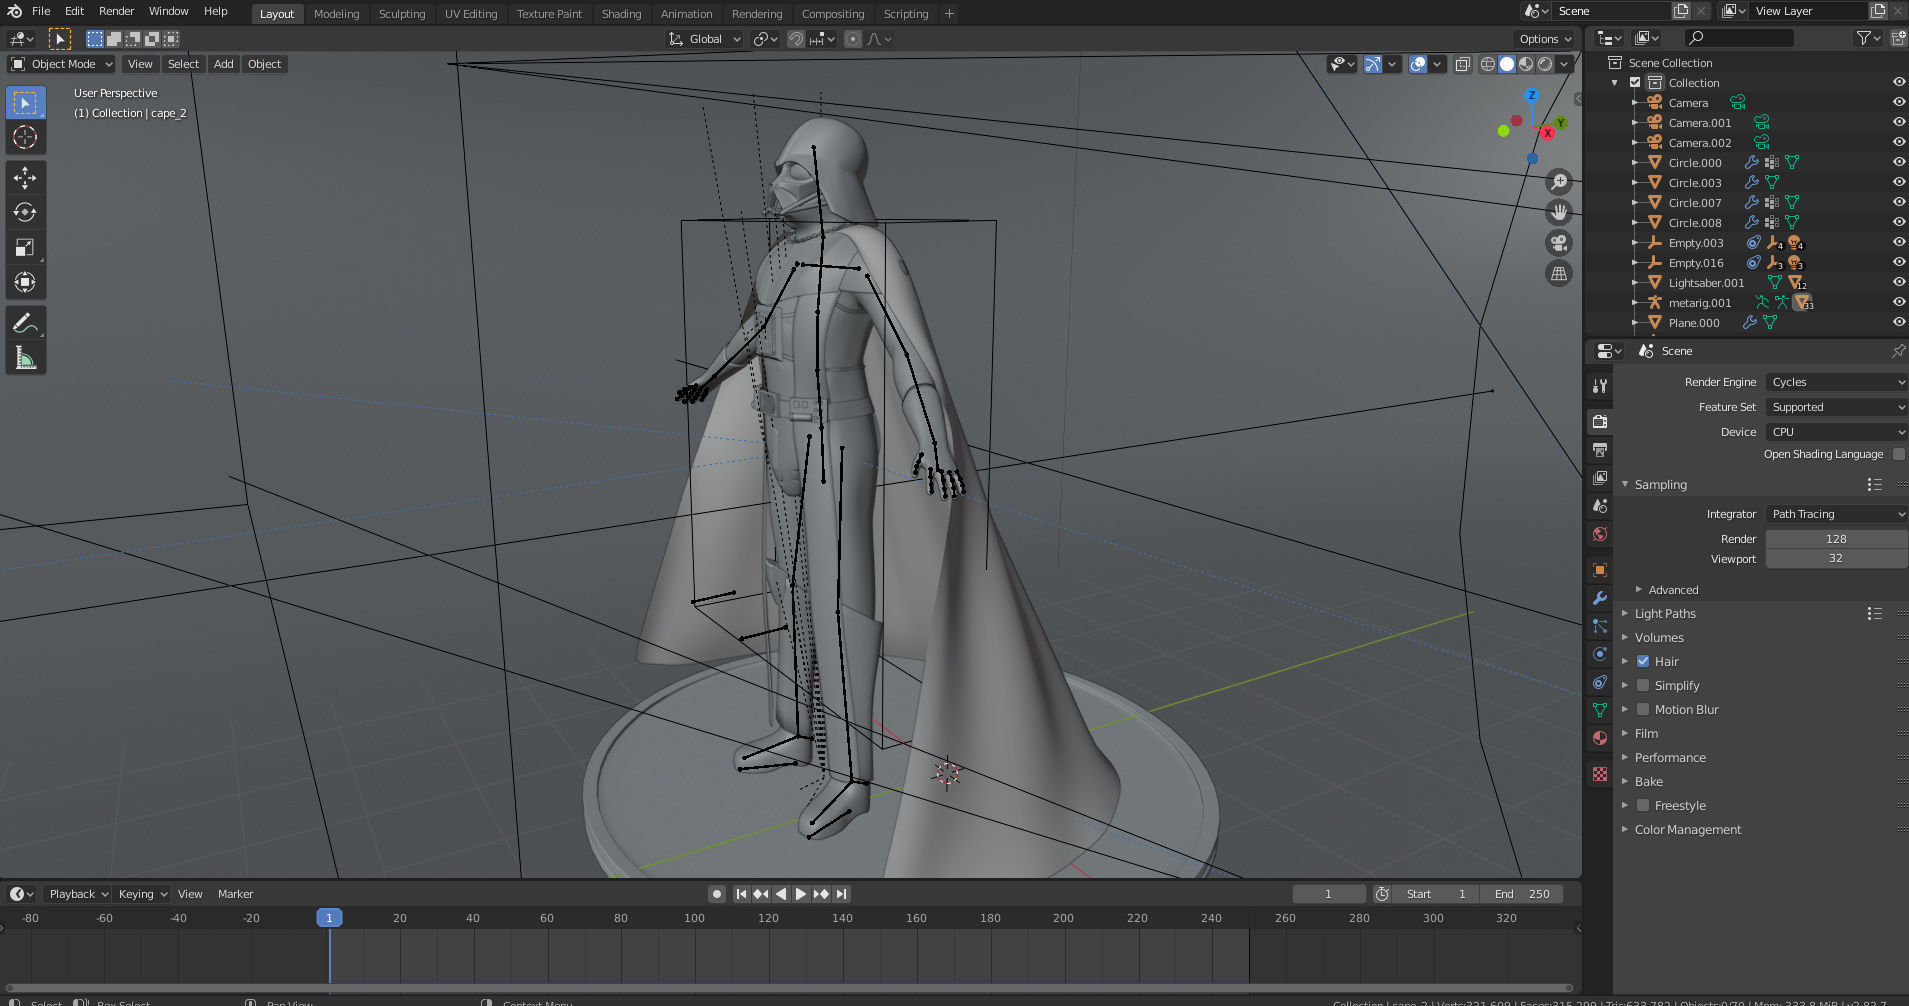
Task: Switch perspective/orthographic grid icon
Action: 1559,273
